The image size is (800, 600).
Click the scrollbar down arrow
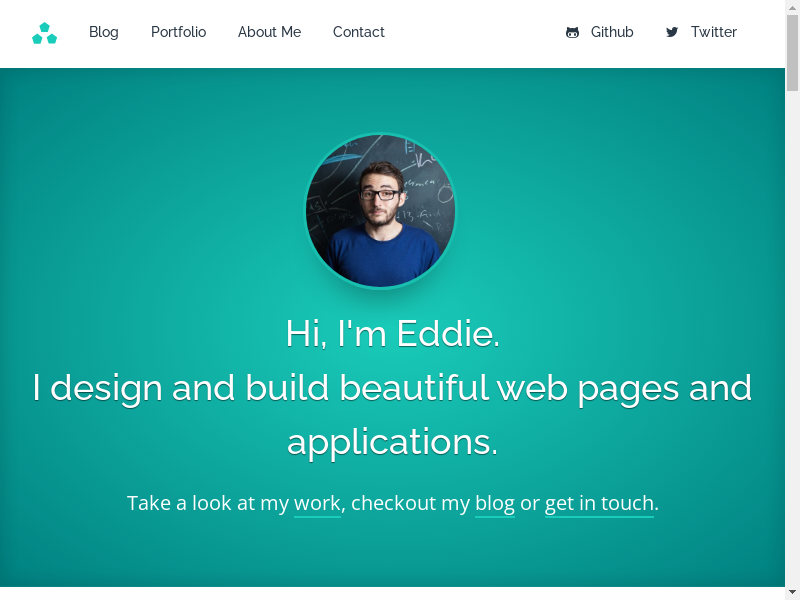792,593
